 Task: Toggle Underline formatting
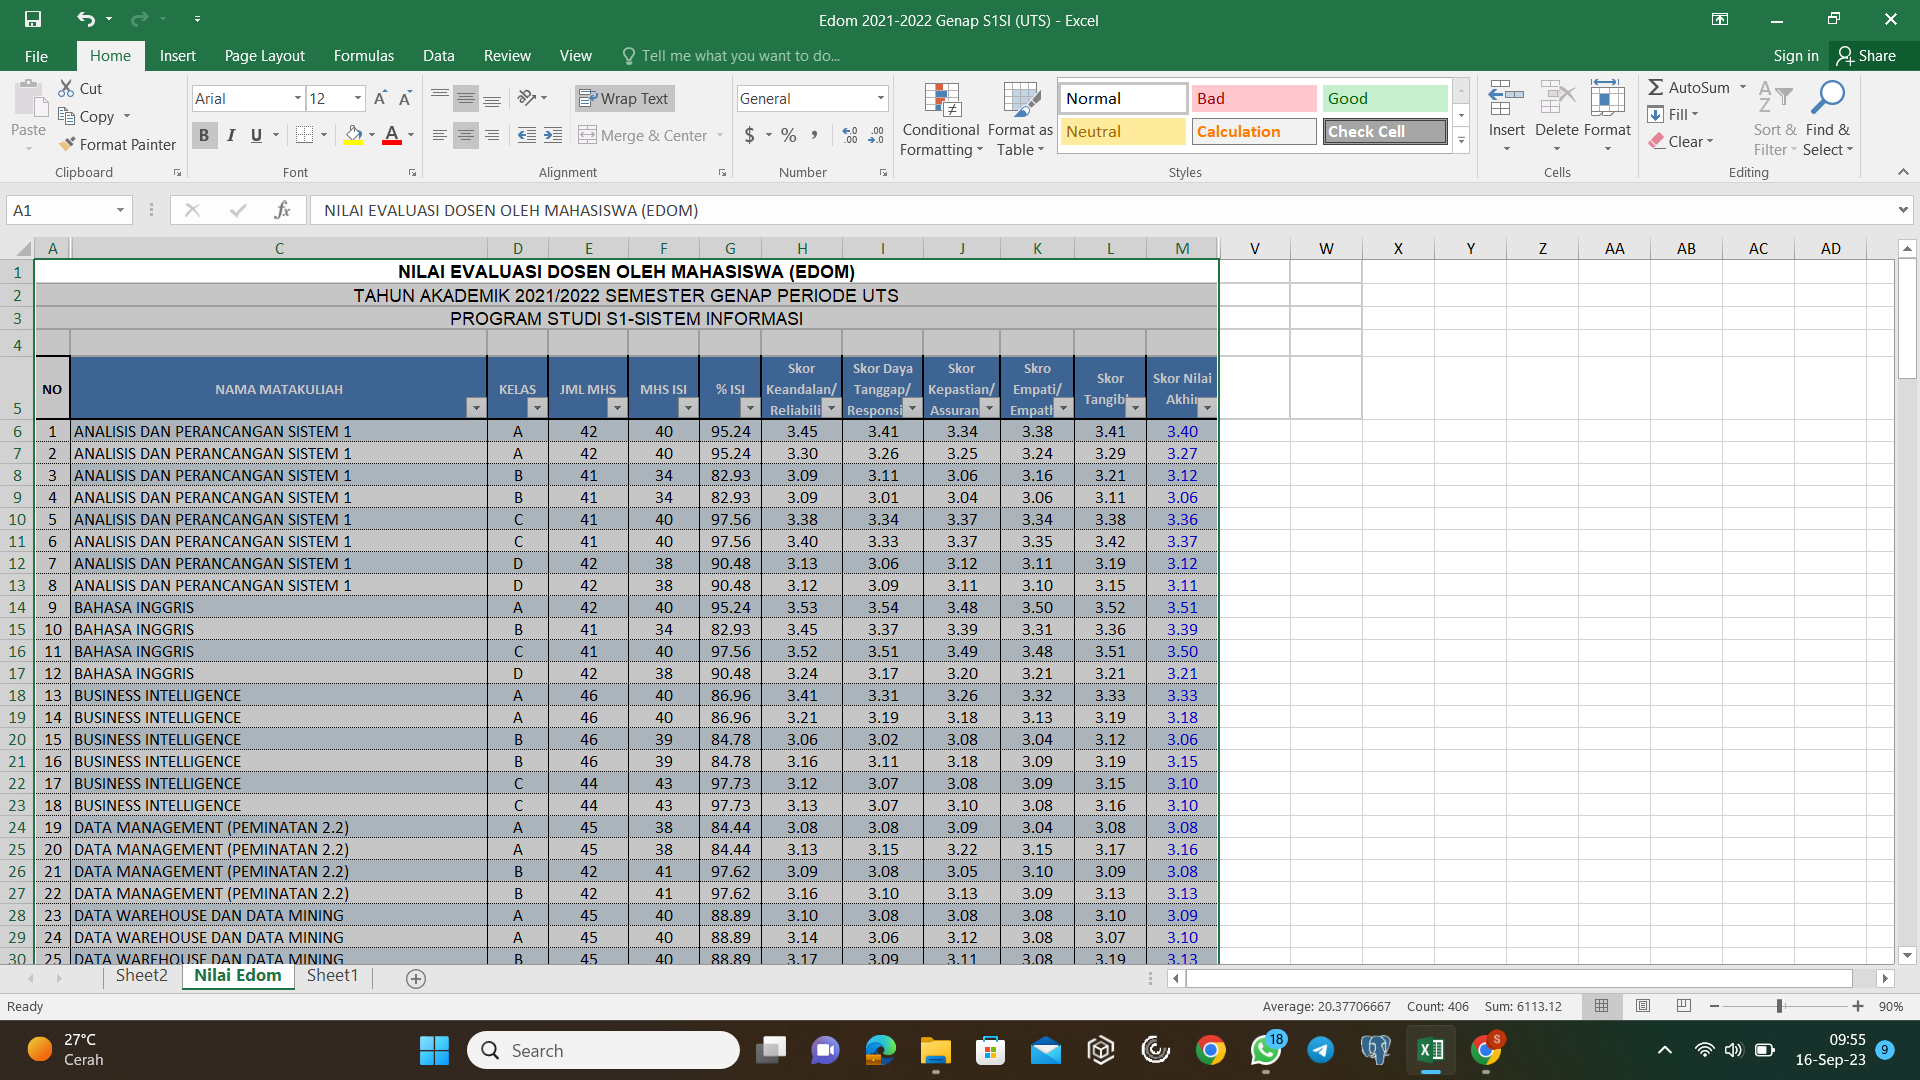[257, 135]
